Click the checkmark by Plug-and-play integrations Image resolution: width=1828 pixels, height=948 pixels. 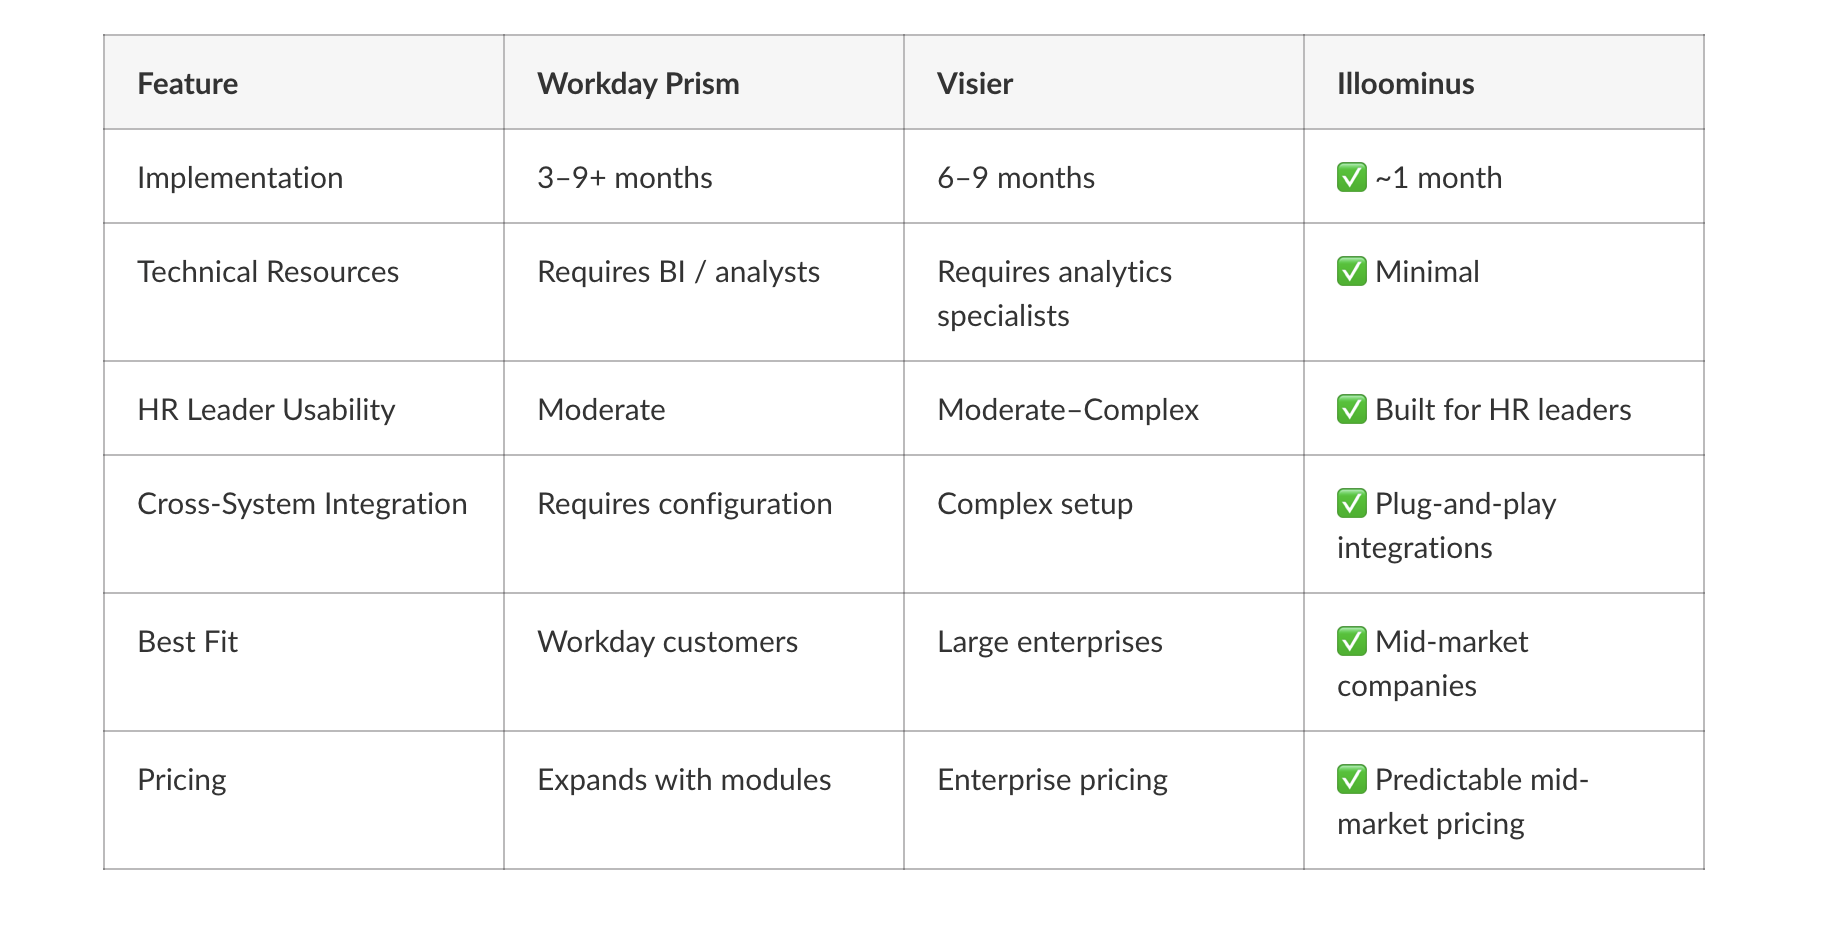(1351, 503)
